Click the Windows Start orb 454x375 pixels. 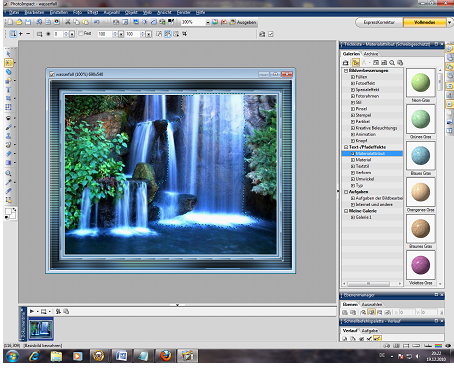(x=12, y=356)
